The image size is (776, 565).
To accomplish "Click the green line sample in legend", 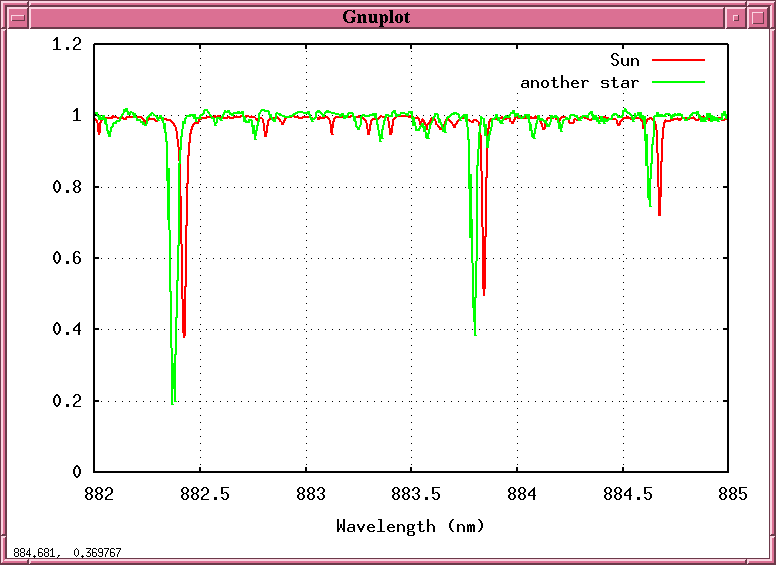I will pyautogui.click(x=679, y=82).
